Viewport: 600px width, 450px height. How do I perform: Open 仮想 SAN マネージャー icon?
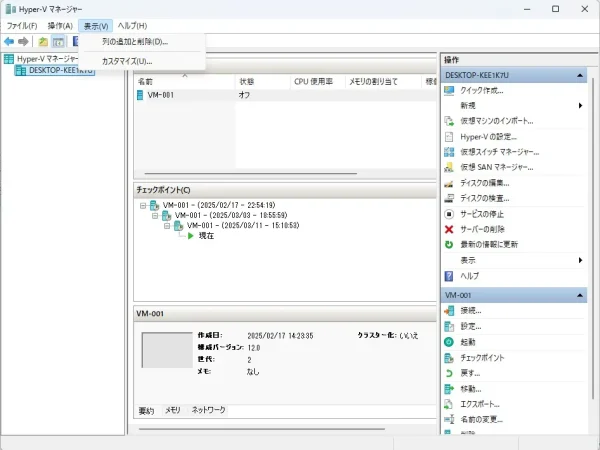tap(449, 168)
